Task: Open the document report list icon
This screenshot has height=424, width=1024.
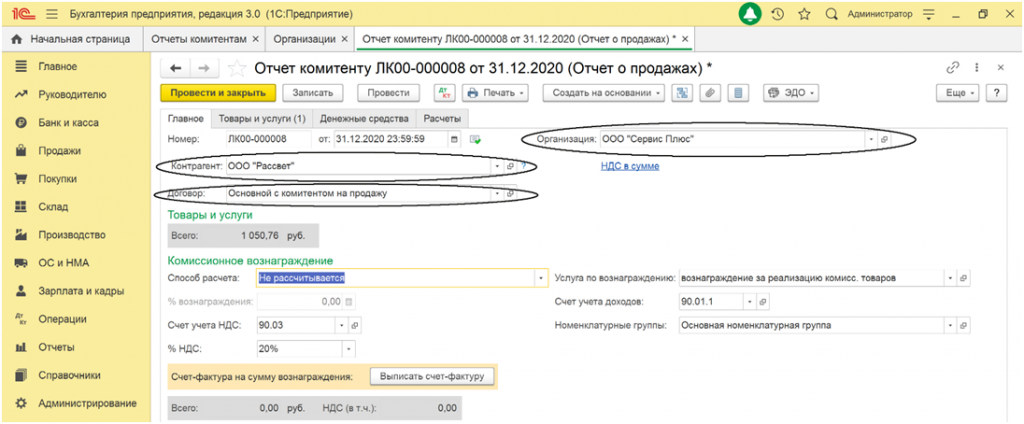Action: point(739,93)
